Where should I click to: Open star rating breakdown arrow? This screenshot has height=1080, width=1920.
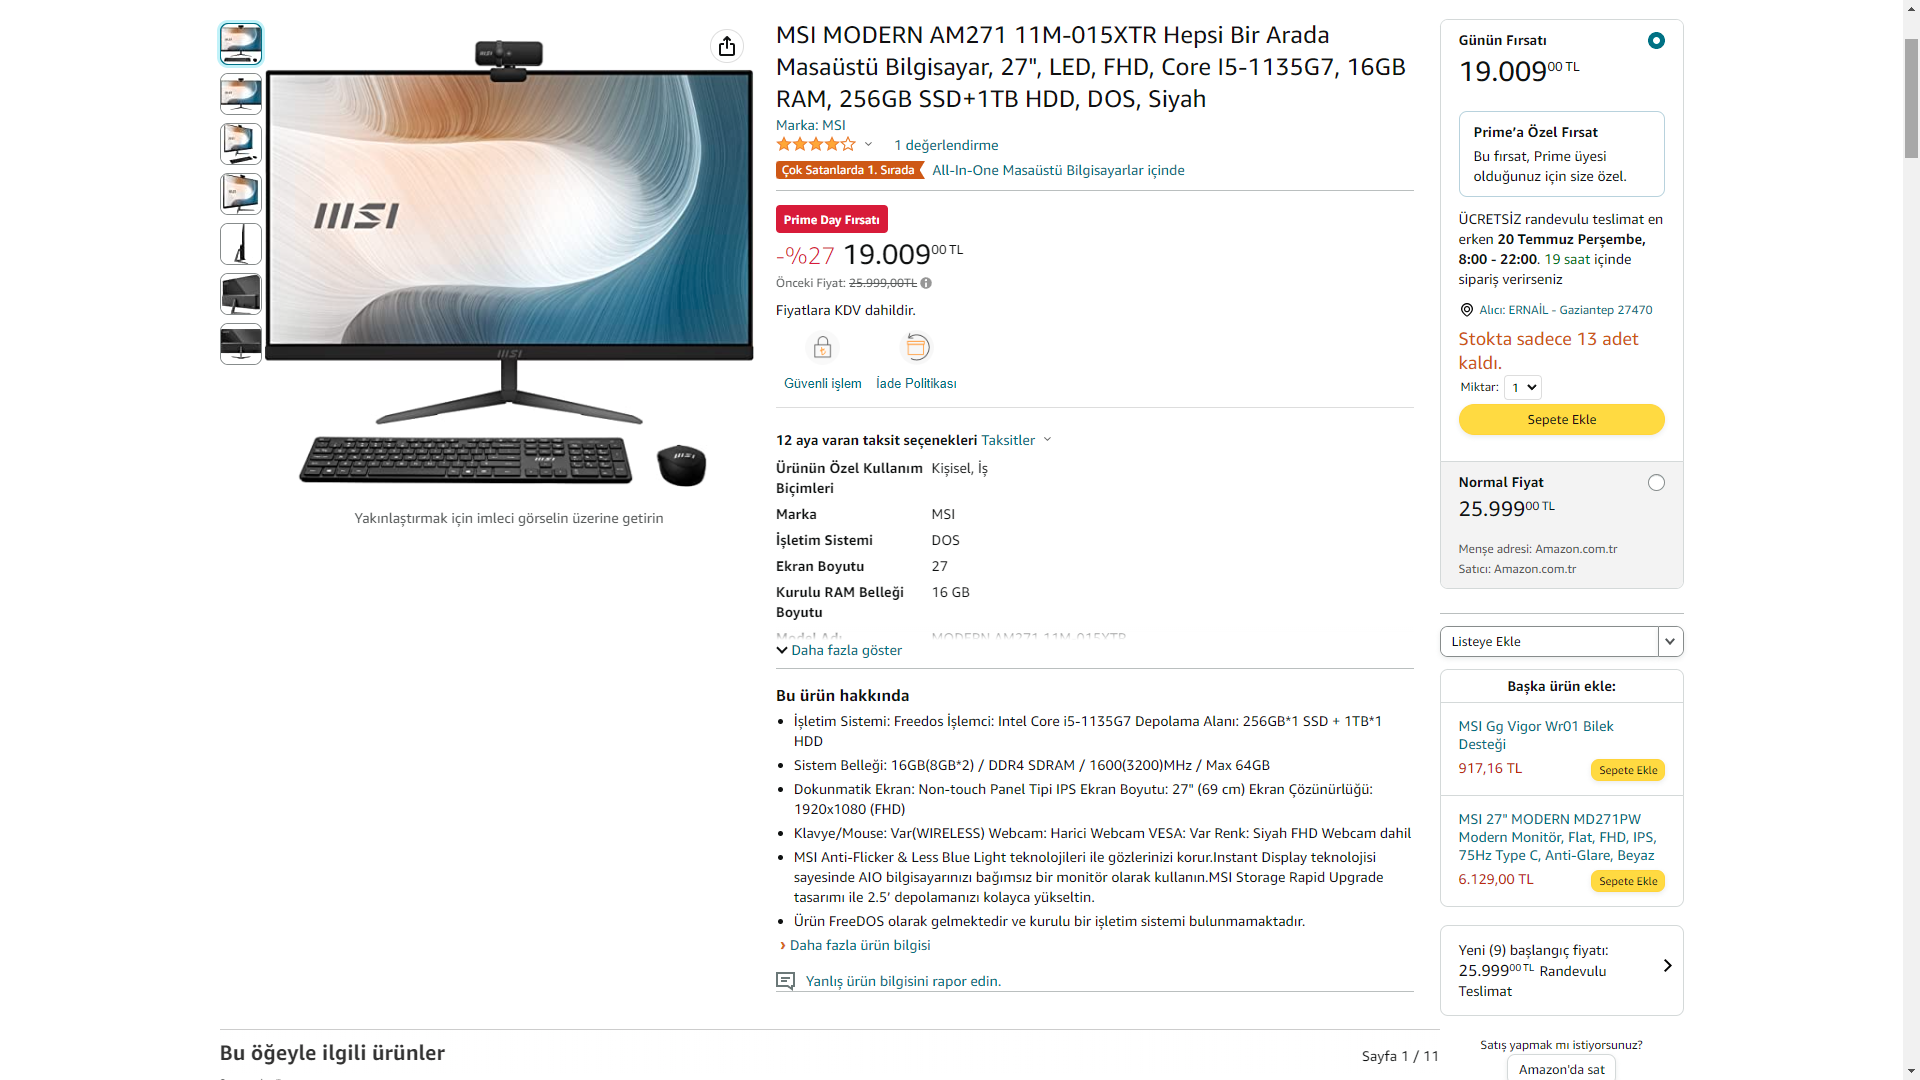point(868,145)
